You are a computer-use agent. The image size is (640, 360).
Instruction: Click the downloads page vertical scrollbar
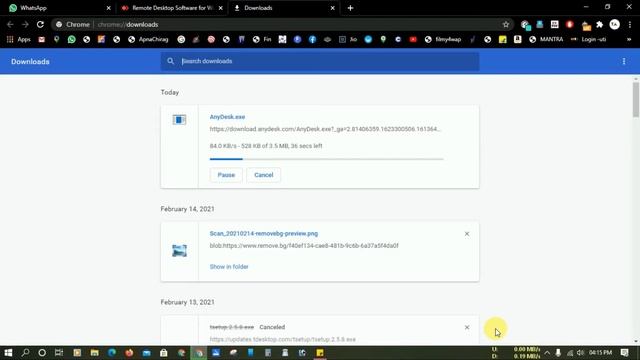(636, 99)
